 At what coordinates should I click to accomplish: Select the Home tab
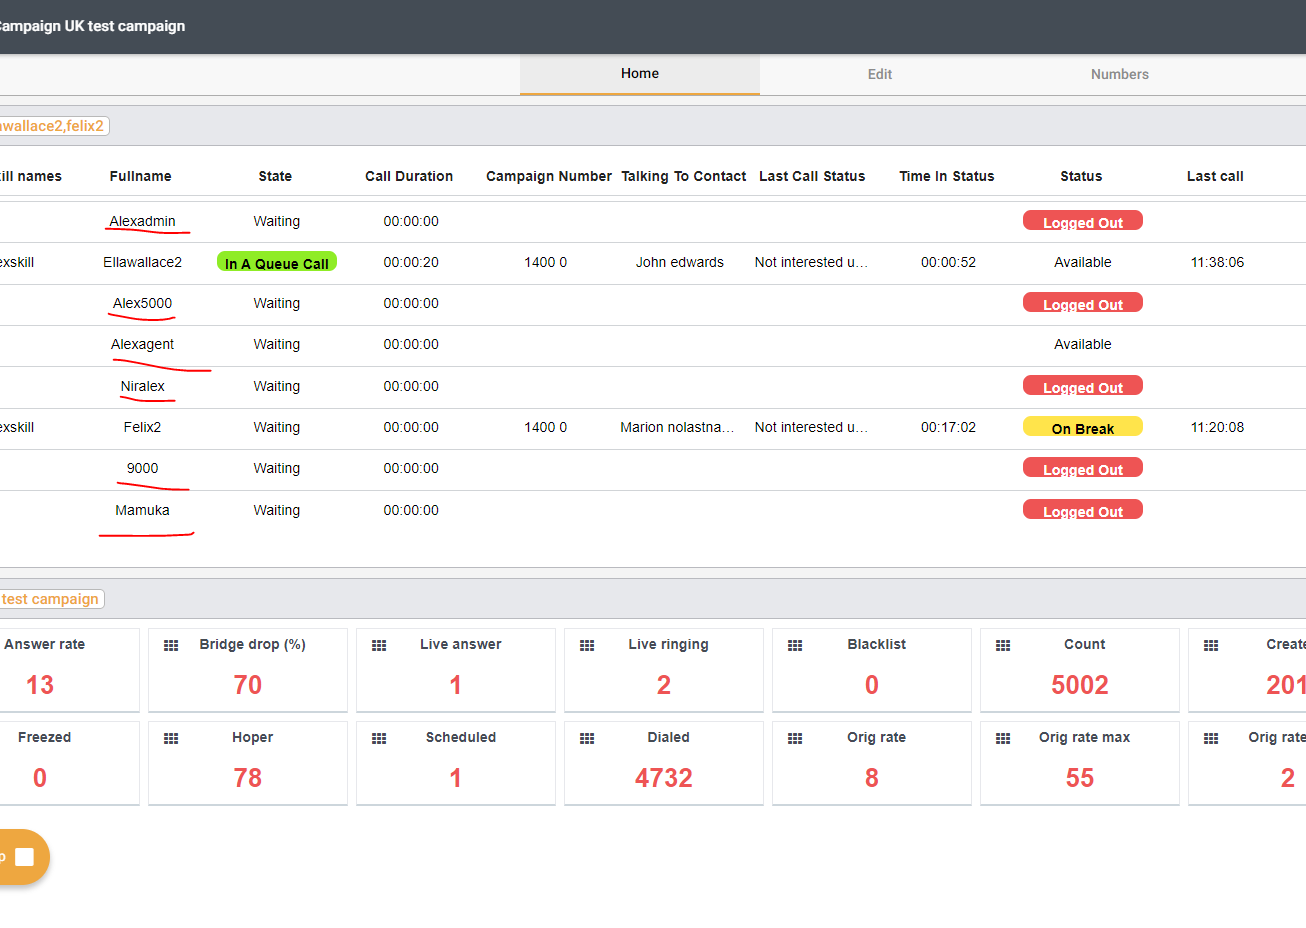pos(640,74)
